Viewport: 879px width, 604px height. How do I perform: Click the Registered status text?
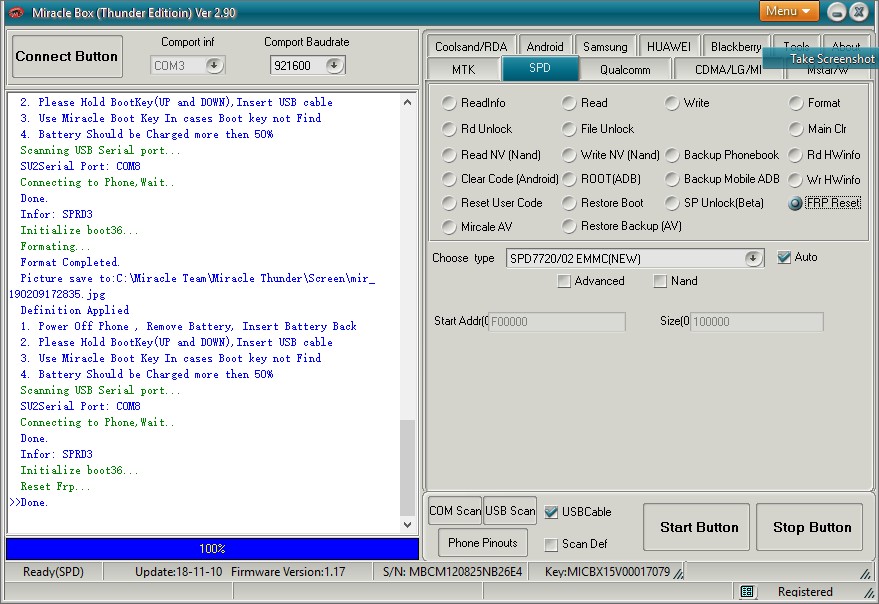(x=805, y=591)
